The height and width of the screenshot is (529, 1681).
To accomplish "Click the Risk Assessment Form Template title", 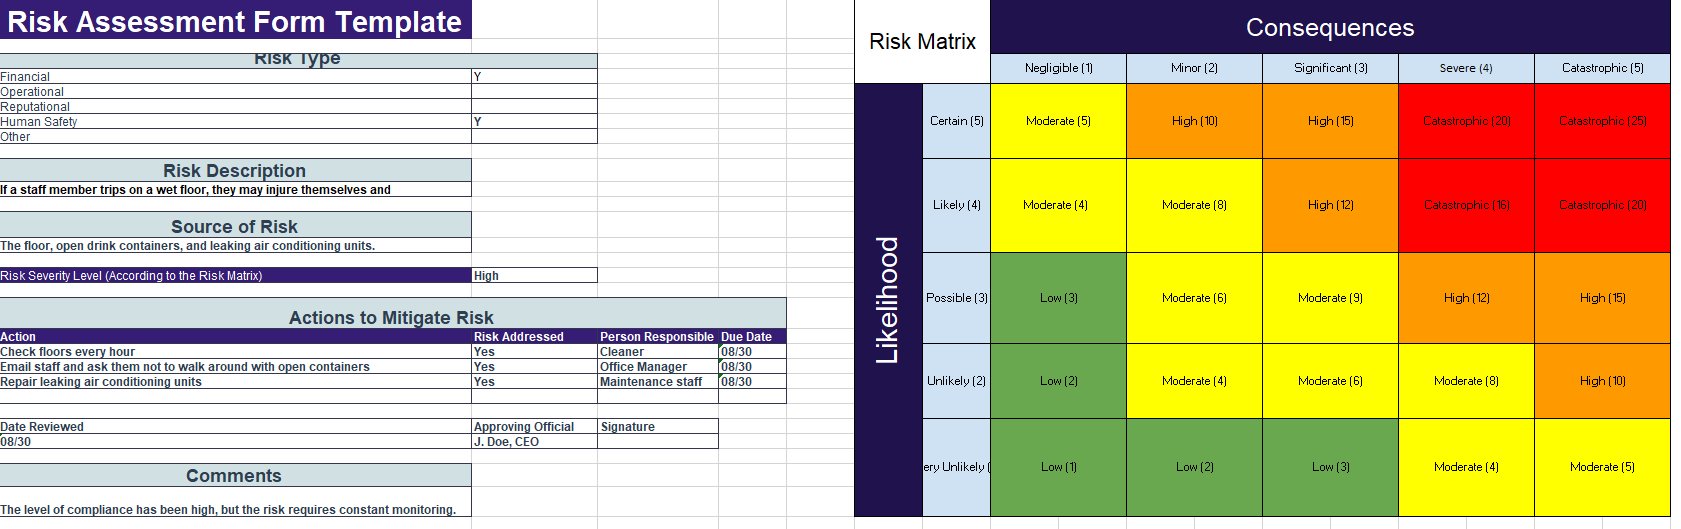I will (235, 21).
